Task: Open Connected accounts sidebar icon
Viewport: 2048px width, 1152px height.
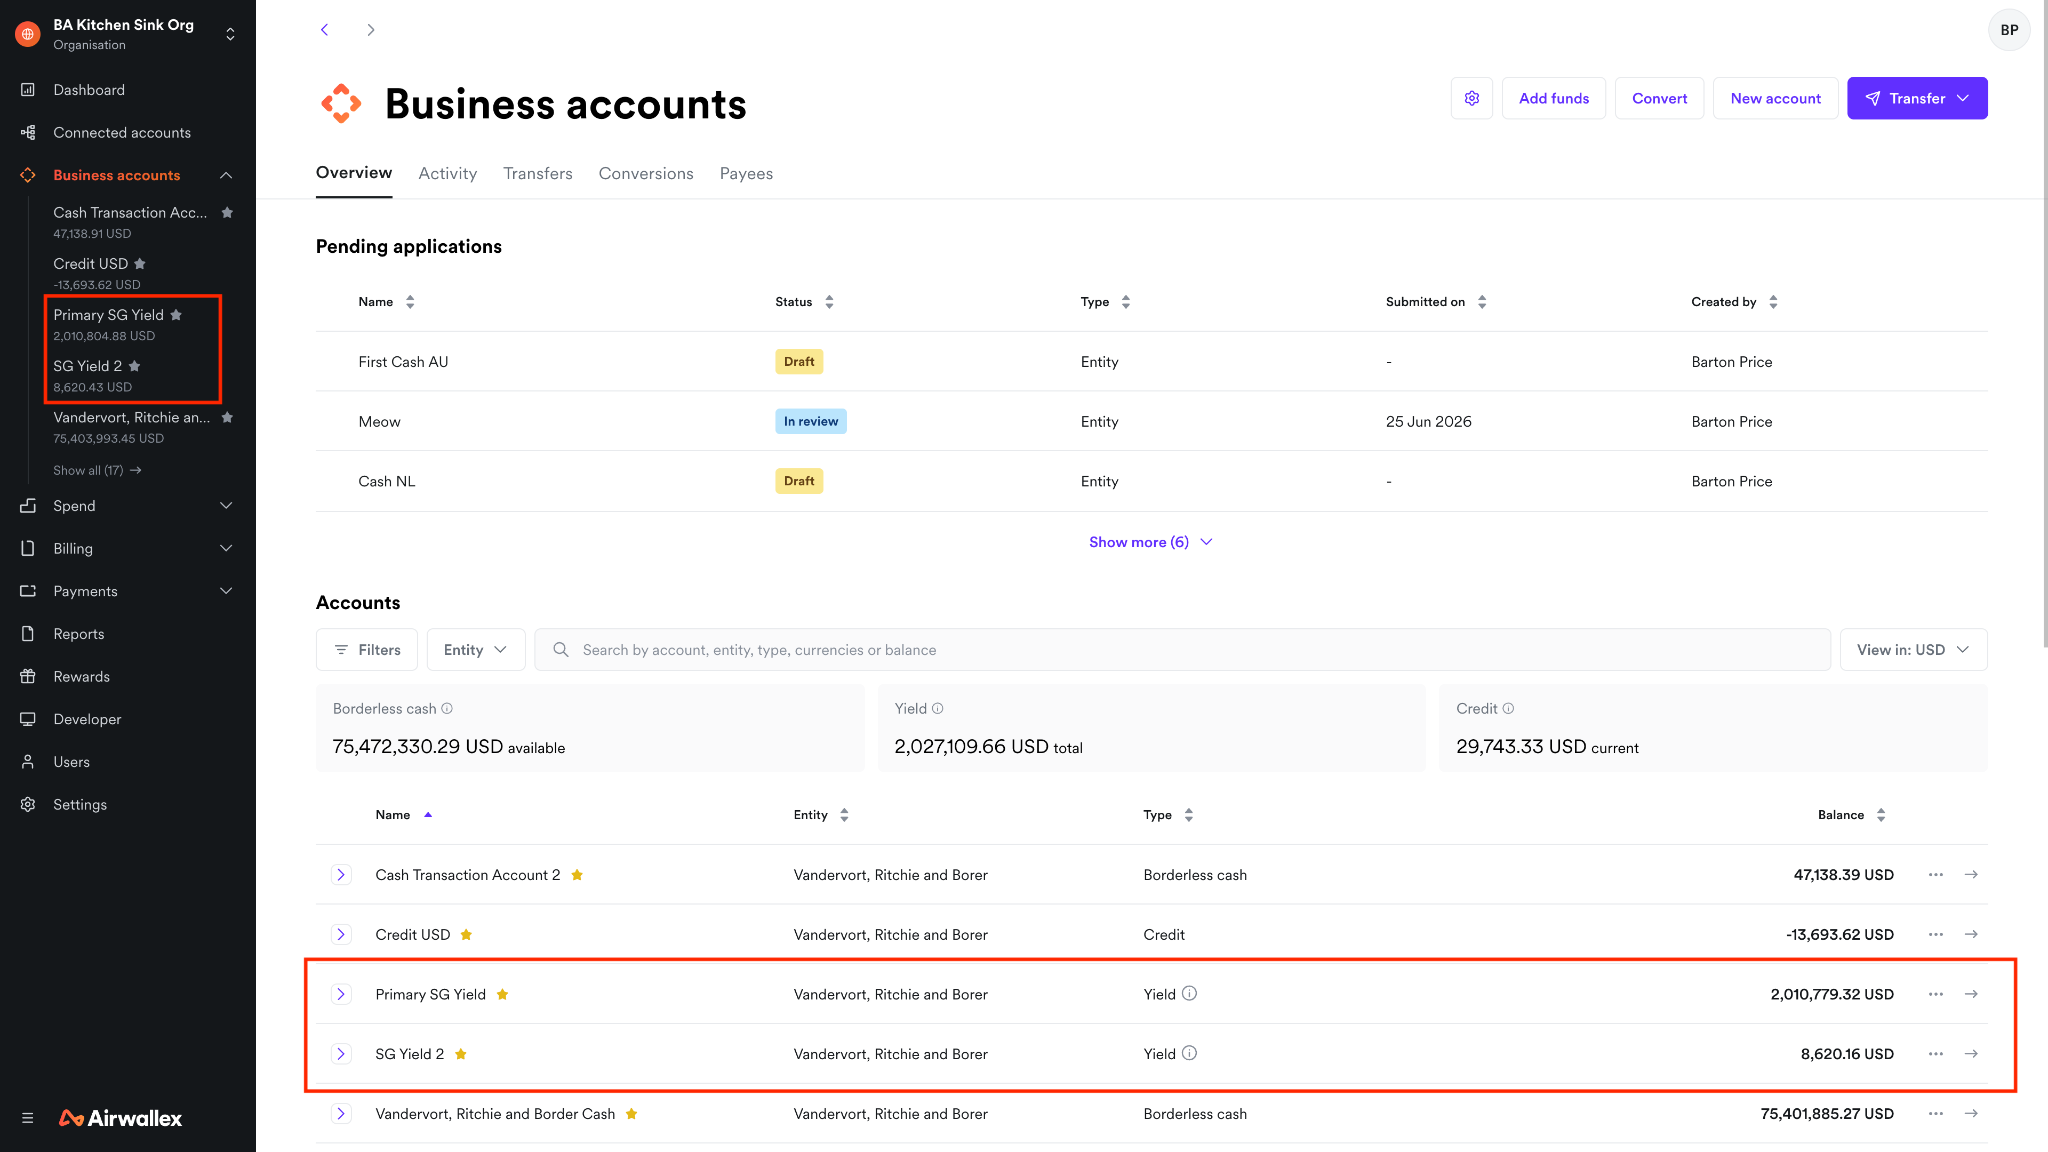Action: click(x=28, y=133)
